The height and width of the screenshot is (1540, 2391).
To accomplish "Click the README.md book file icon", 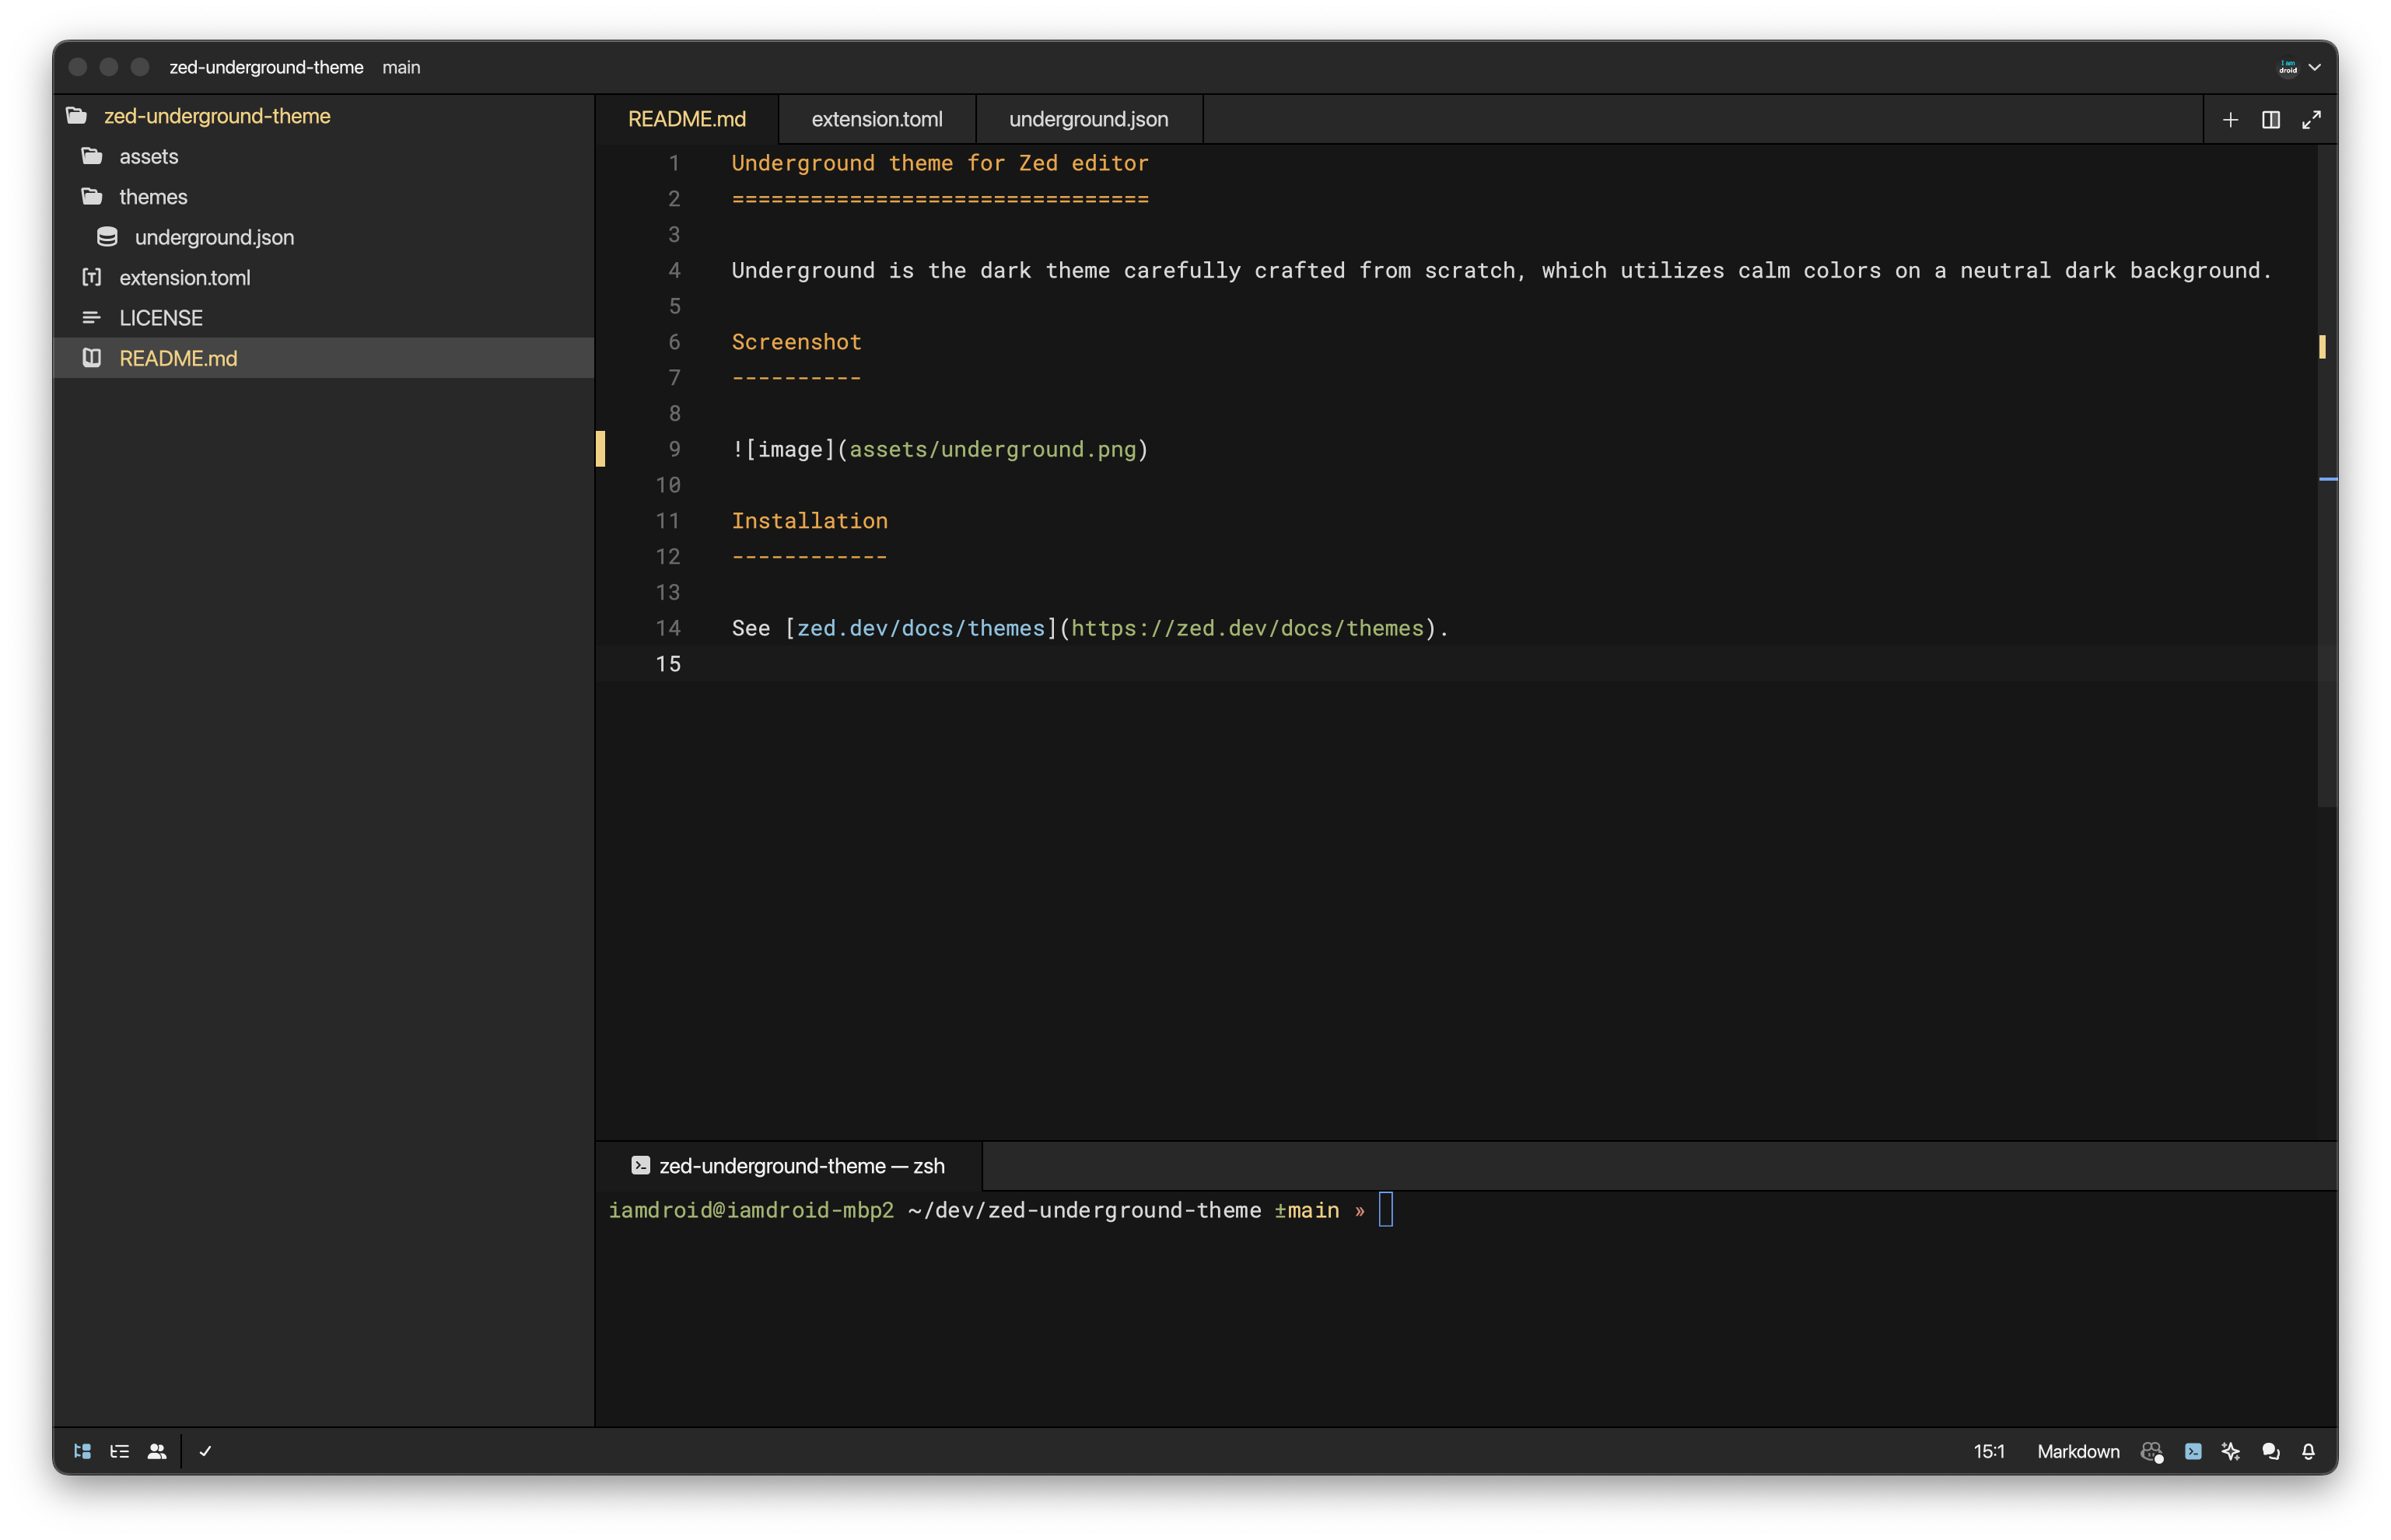I will [92, 358].
